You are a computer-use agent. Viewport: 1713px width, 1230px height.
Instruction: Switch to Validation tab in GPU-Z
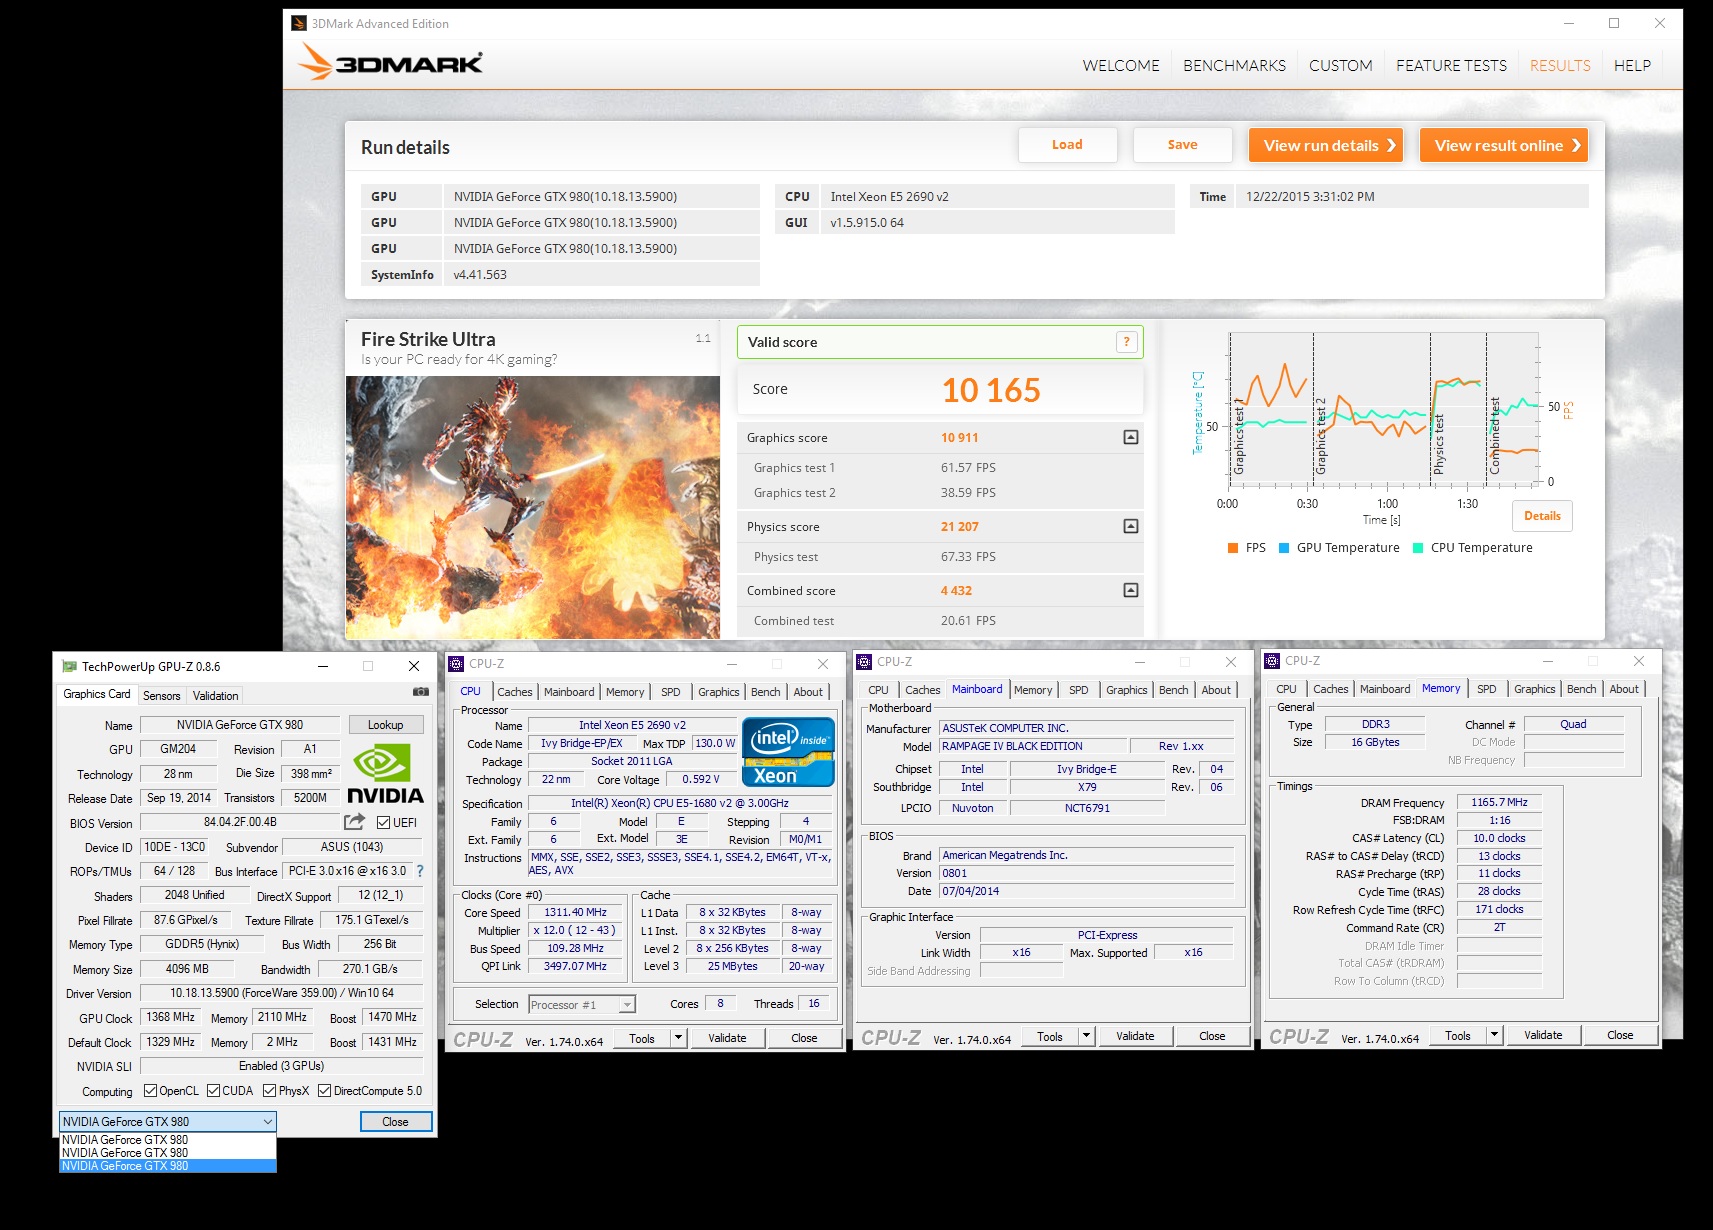[x=215, y=696]
